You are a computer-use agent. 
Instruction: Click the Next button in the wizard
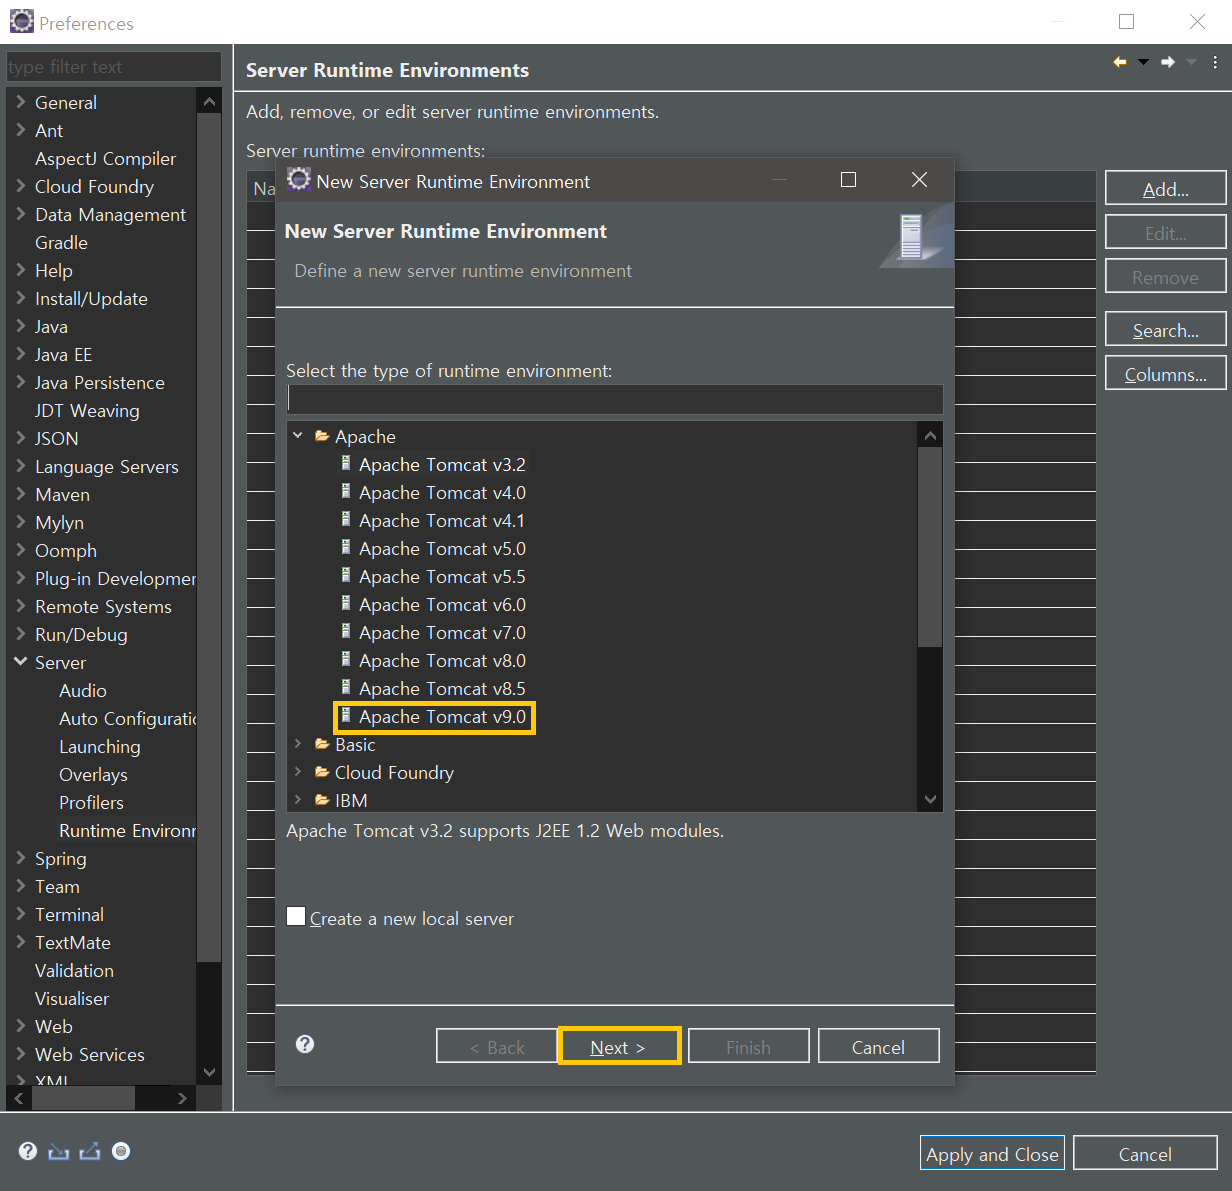[x=619, y=1046]
